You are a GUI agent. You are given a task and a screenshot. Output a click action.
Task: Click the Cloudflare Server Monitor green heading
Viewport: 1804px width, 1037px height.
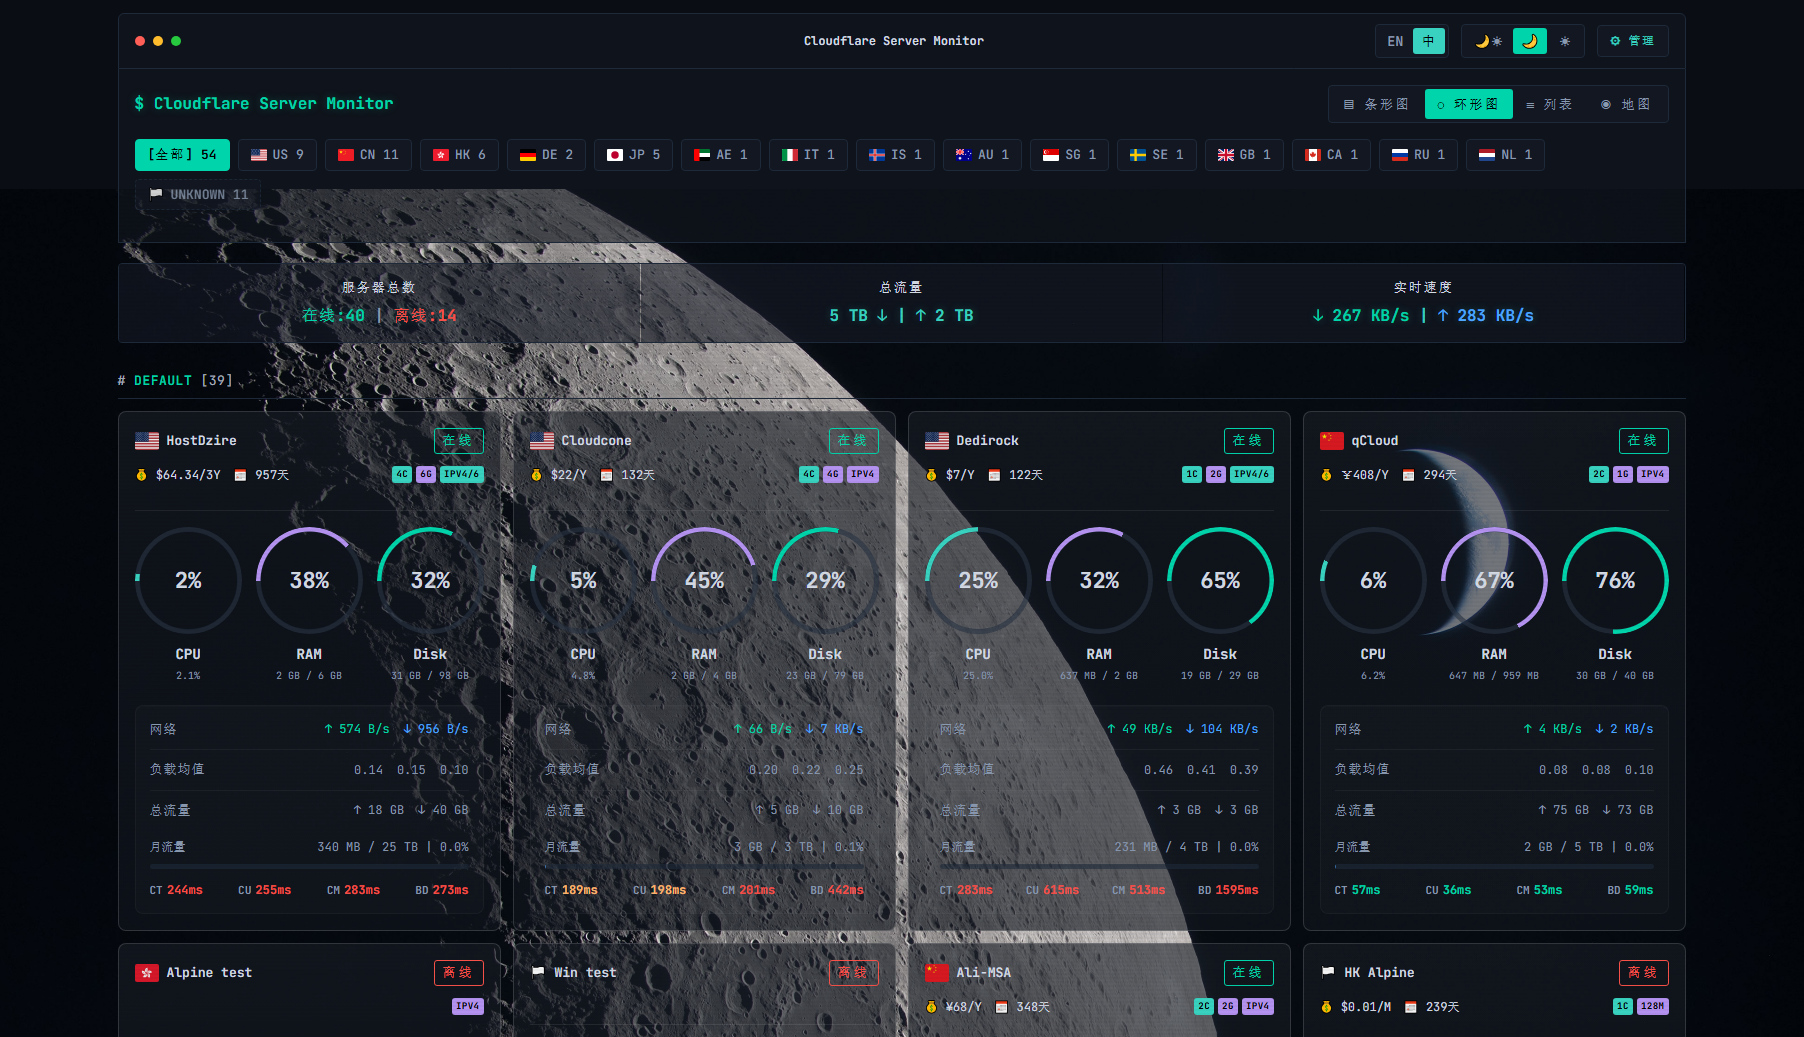click(264, 104)
